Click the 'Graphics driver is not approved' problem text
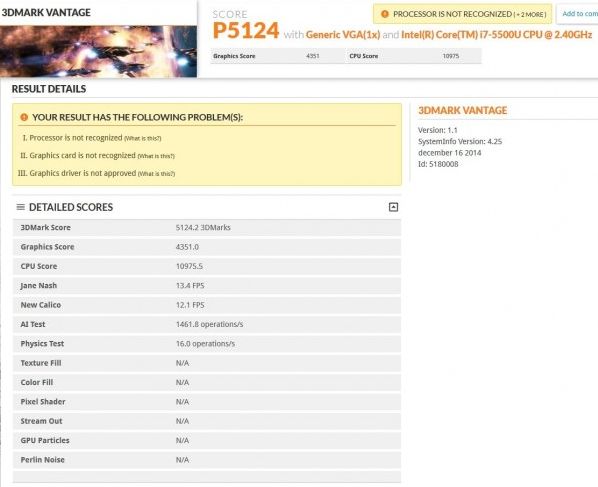Viewport: 598px width, 487px height. [x=83, y=173]
